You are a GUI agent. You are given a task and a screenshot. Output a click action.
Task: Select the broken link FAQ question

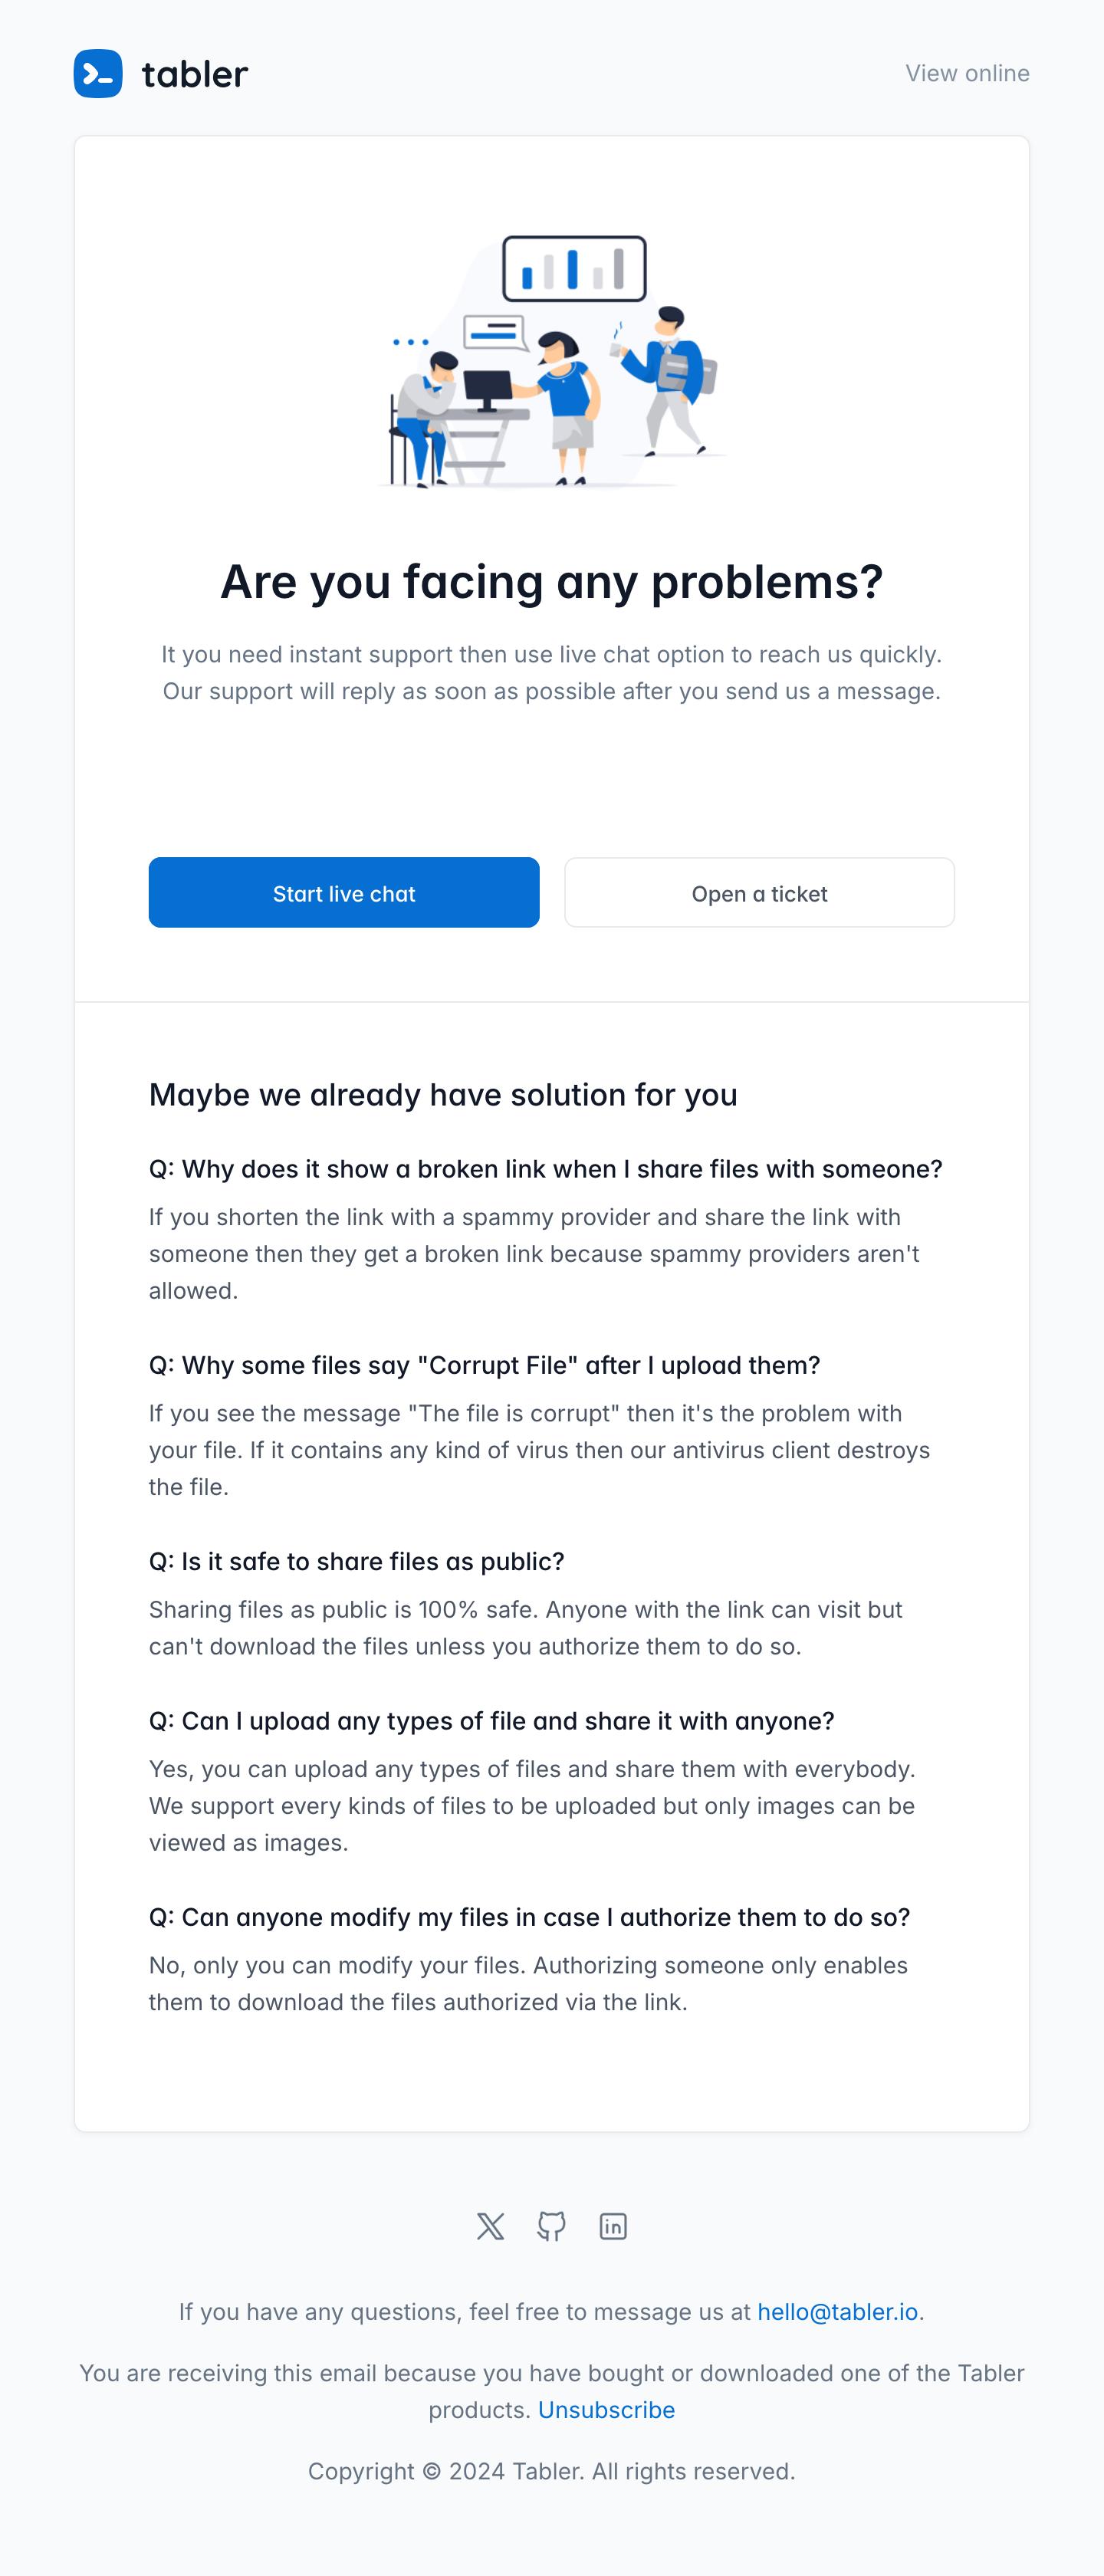tap(545, 1169)
